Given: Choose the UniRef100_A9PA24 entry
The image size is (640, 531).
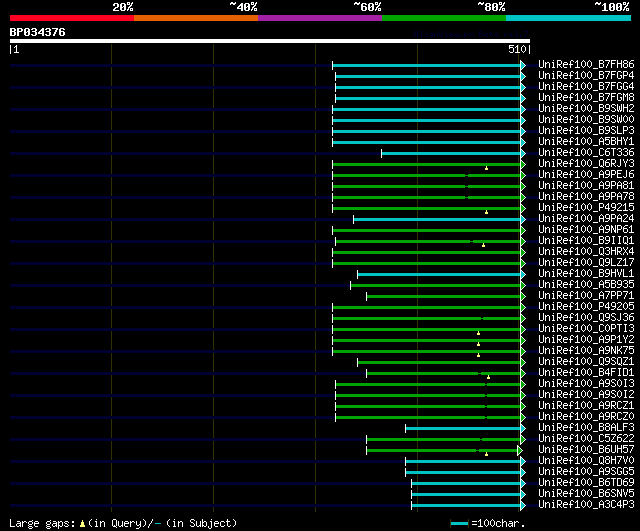Looking at the screenshot, I should click(586, 219).
